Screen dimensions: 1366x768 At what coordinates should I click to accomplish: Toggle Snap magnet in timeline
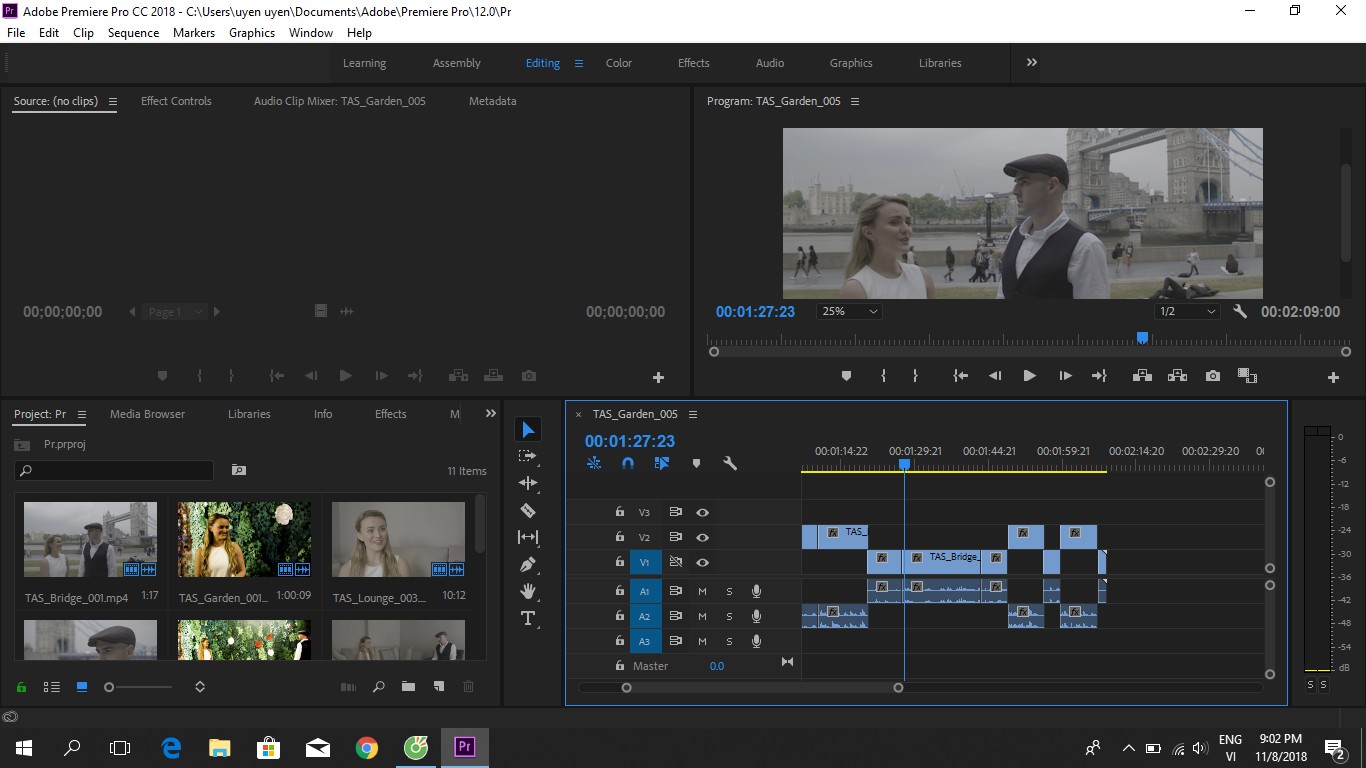point(628,463)
